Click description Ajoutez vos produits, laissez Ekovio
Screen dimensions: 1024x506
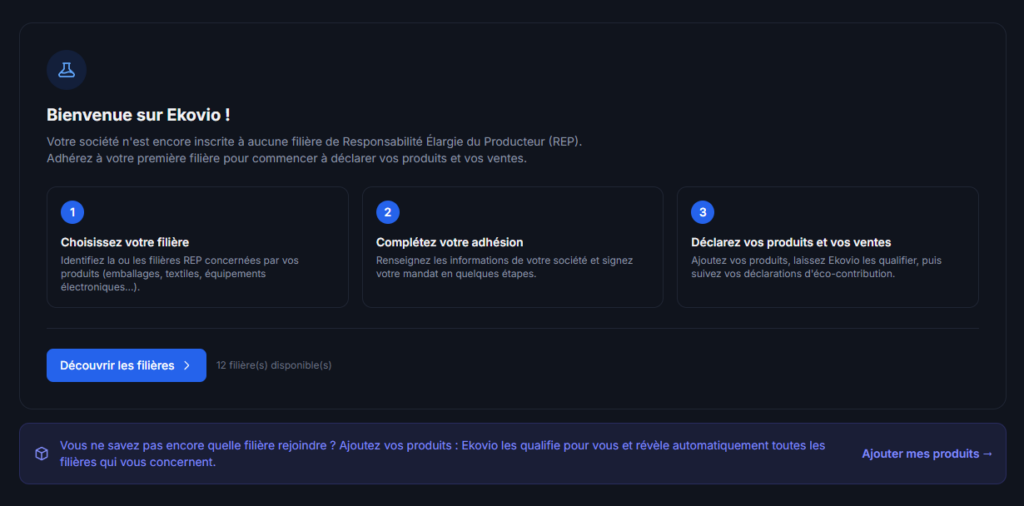pos(816,267)
